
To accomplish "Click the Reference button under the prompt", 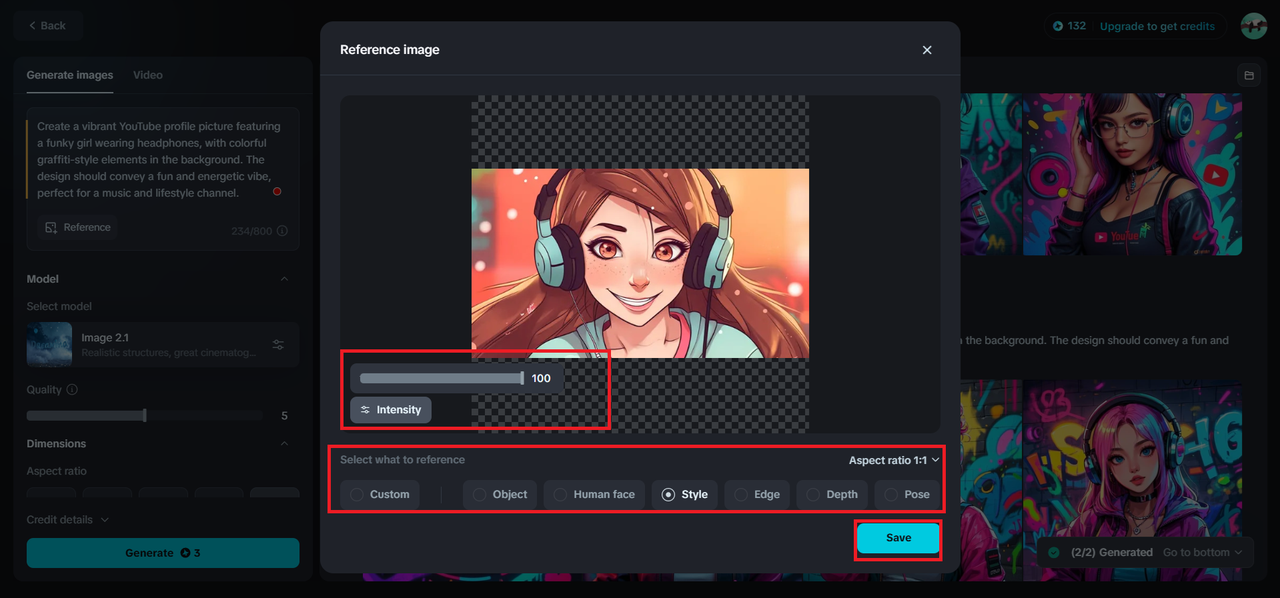I will (78, 228).
